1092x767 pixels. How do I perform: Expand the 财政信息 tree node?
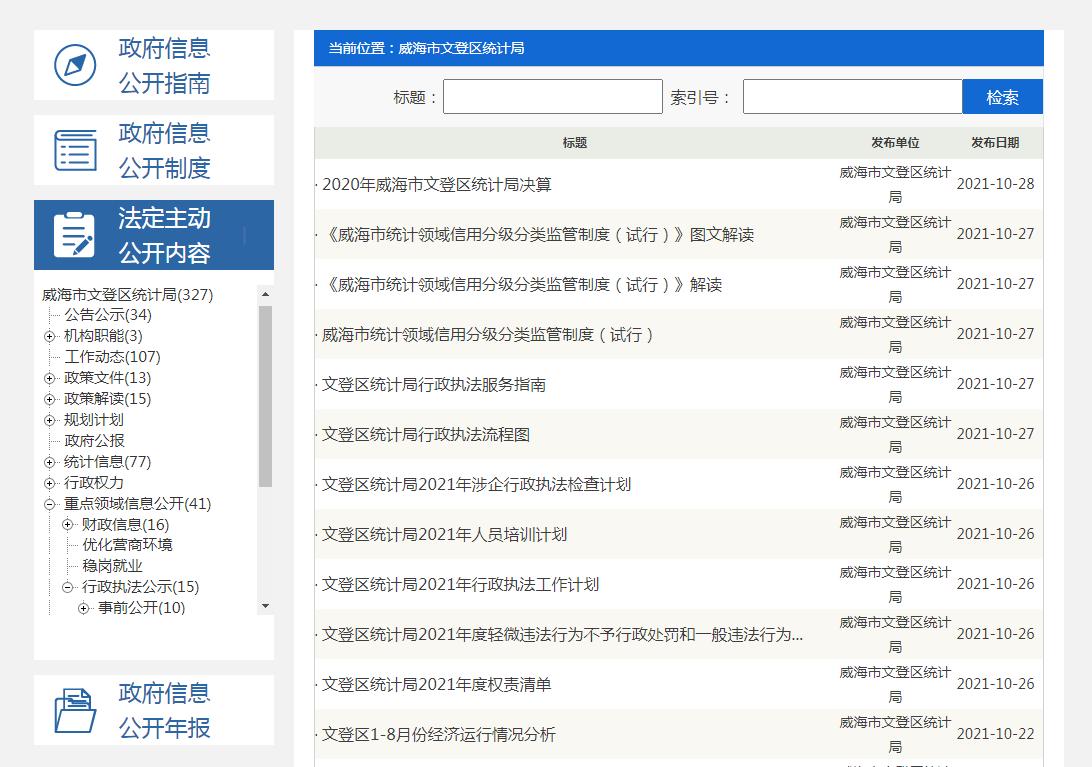[68, 525]
